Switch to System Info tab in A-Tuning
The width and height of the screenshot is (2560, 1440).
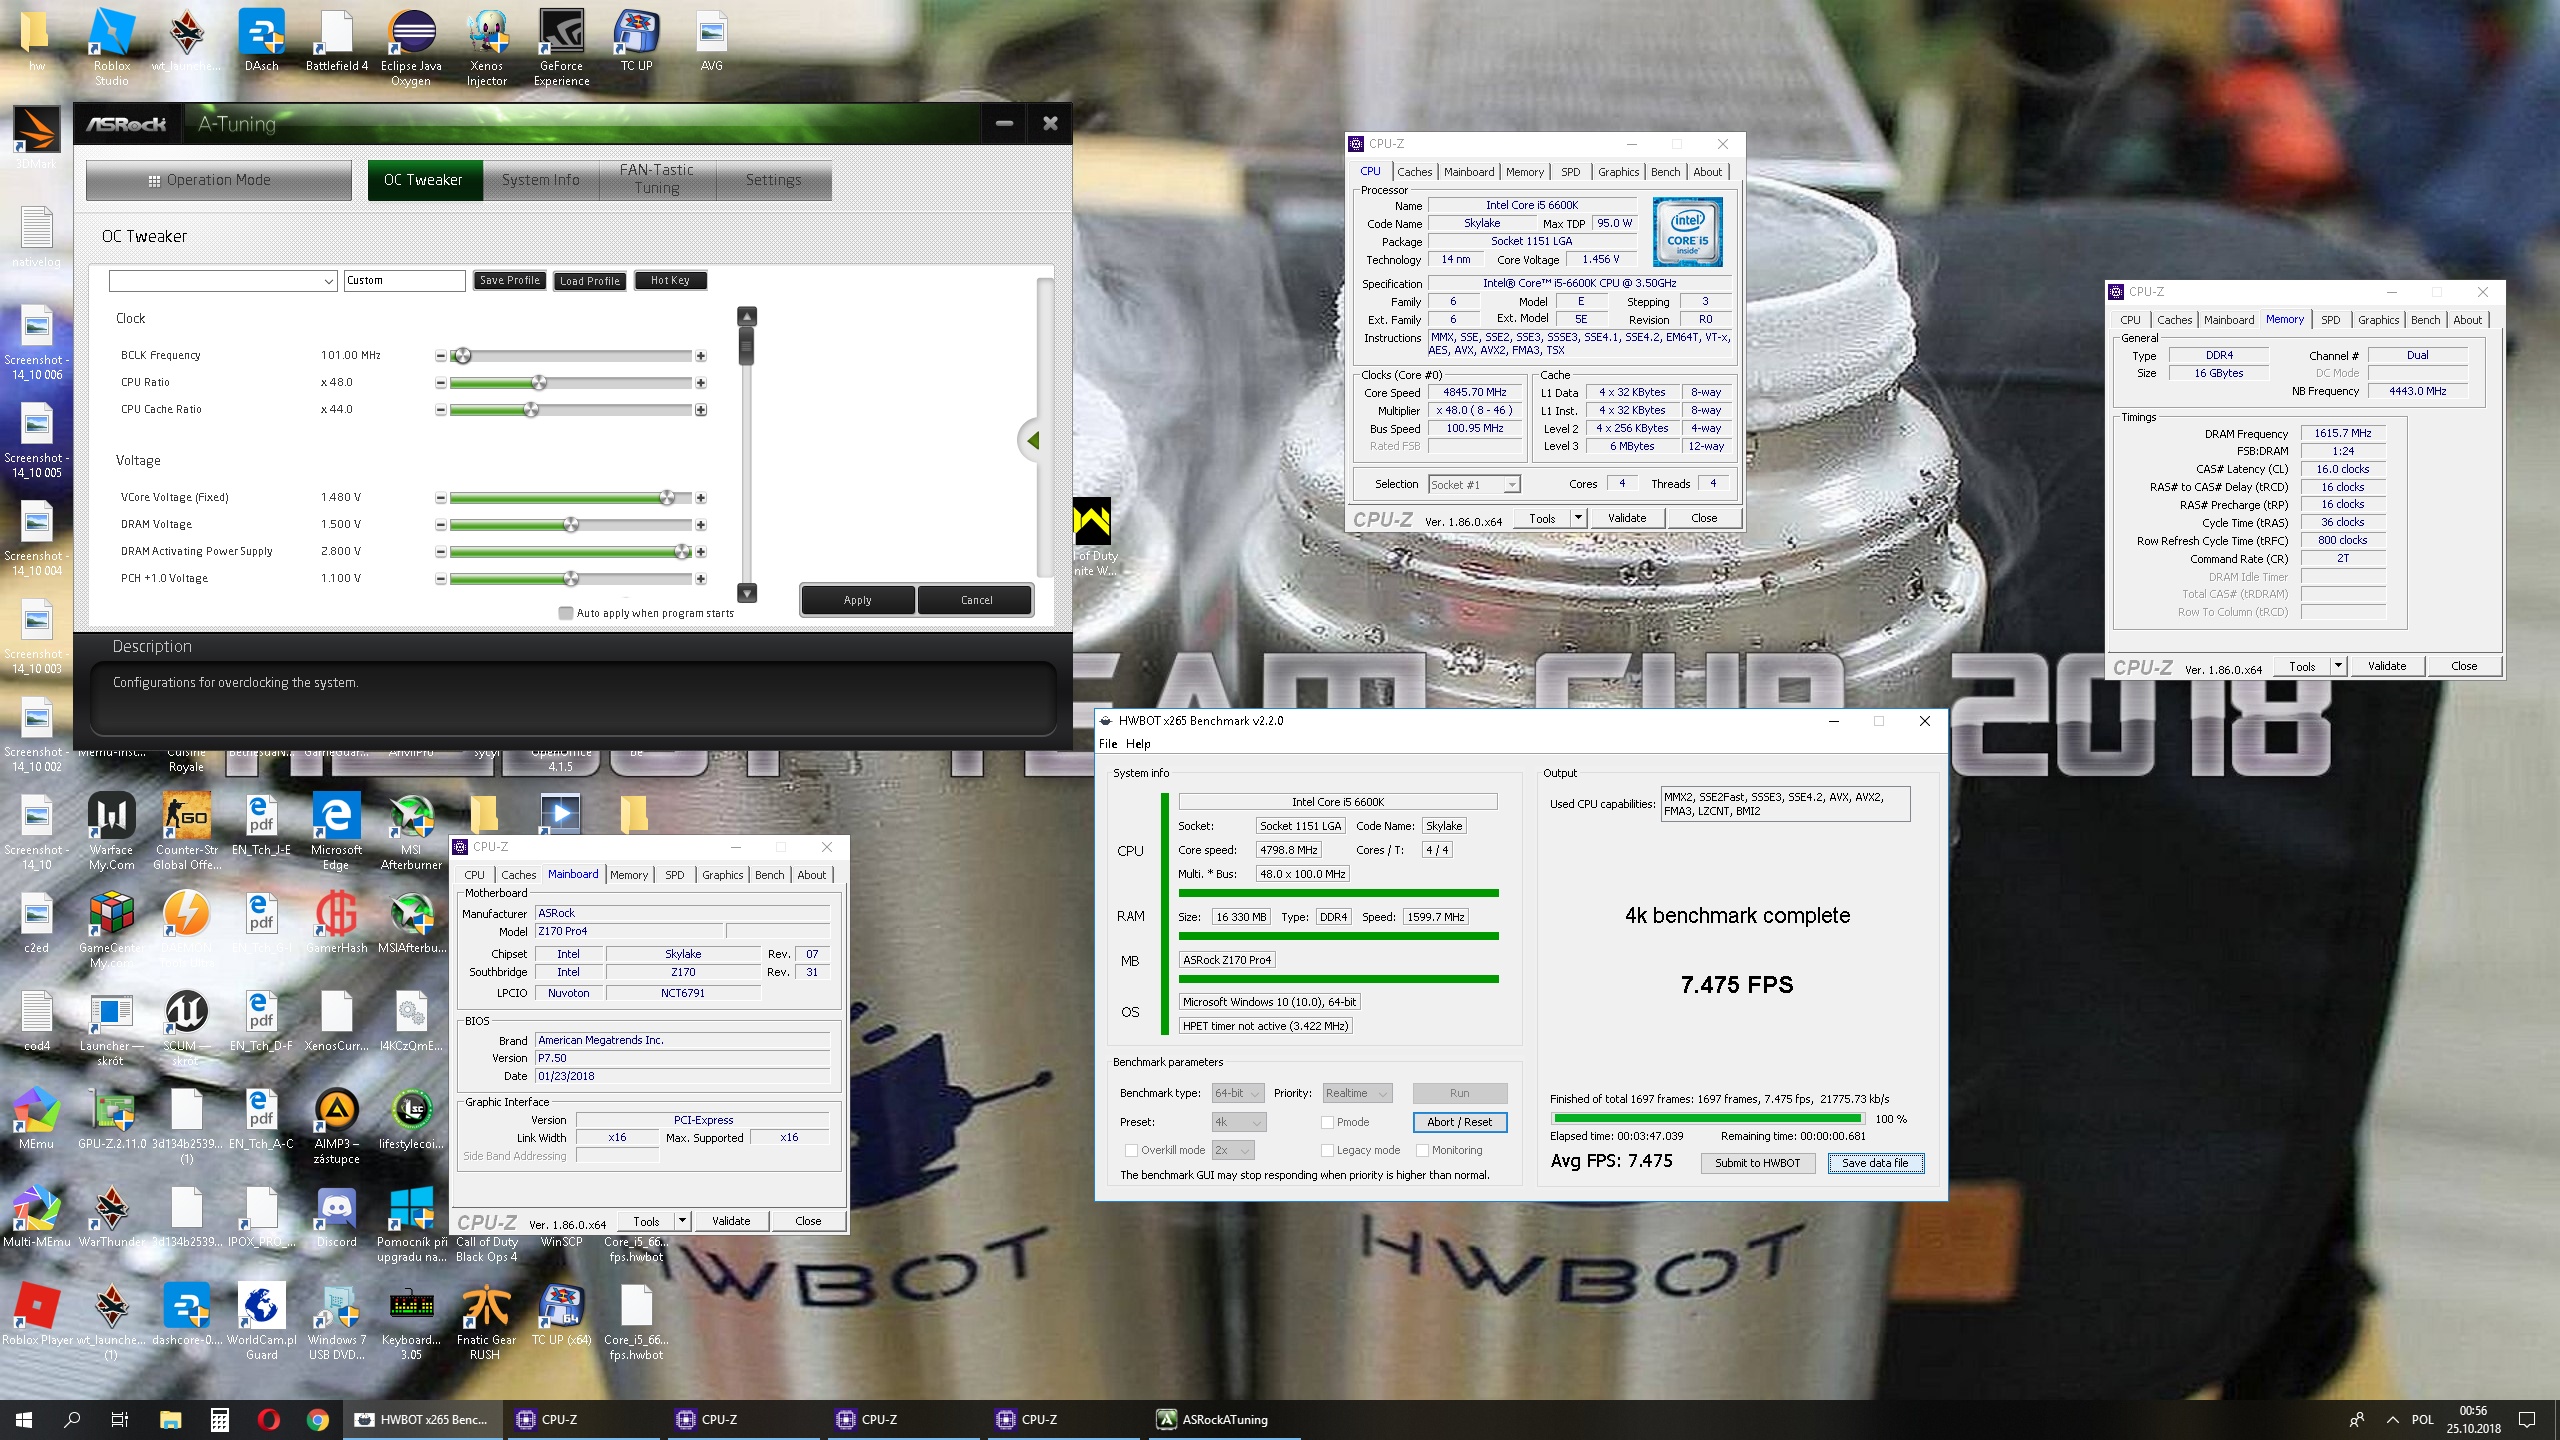click(540, 180)
